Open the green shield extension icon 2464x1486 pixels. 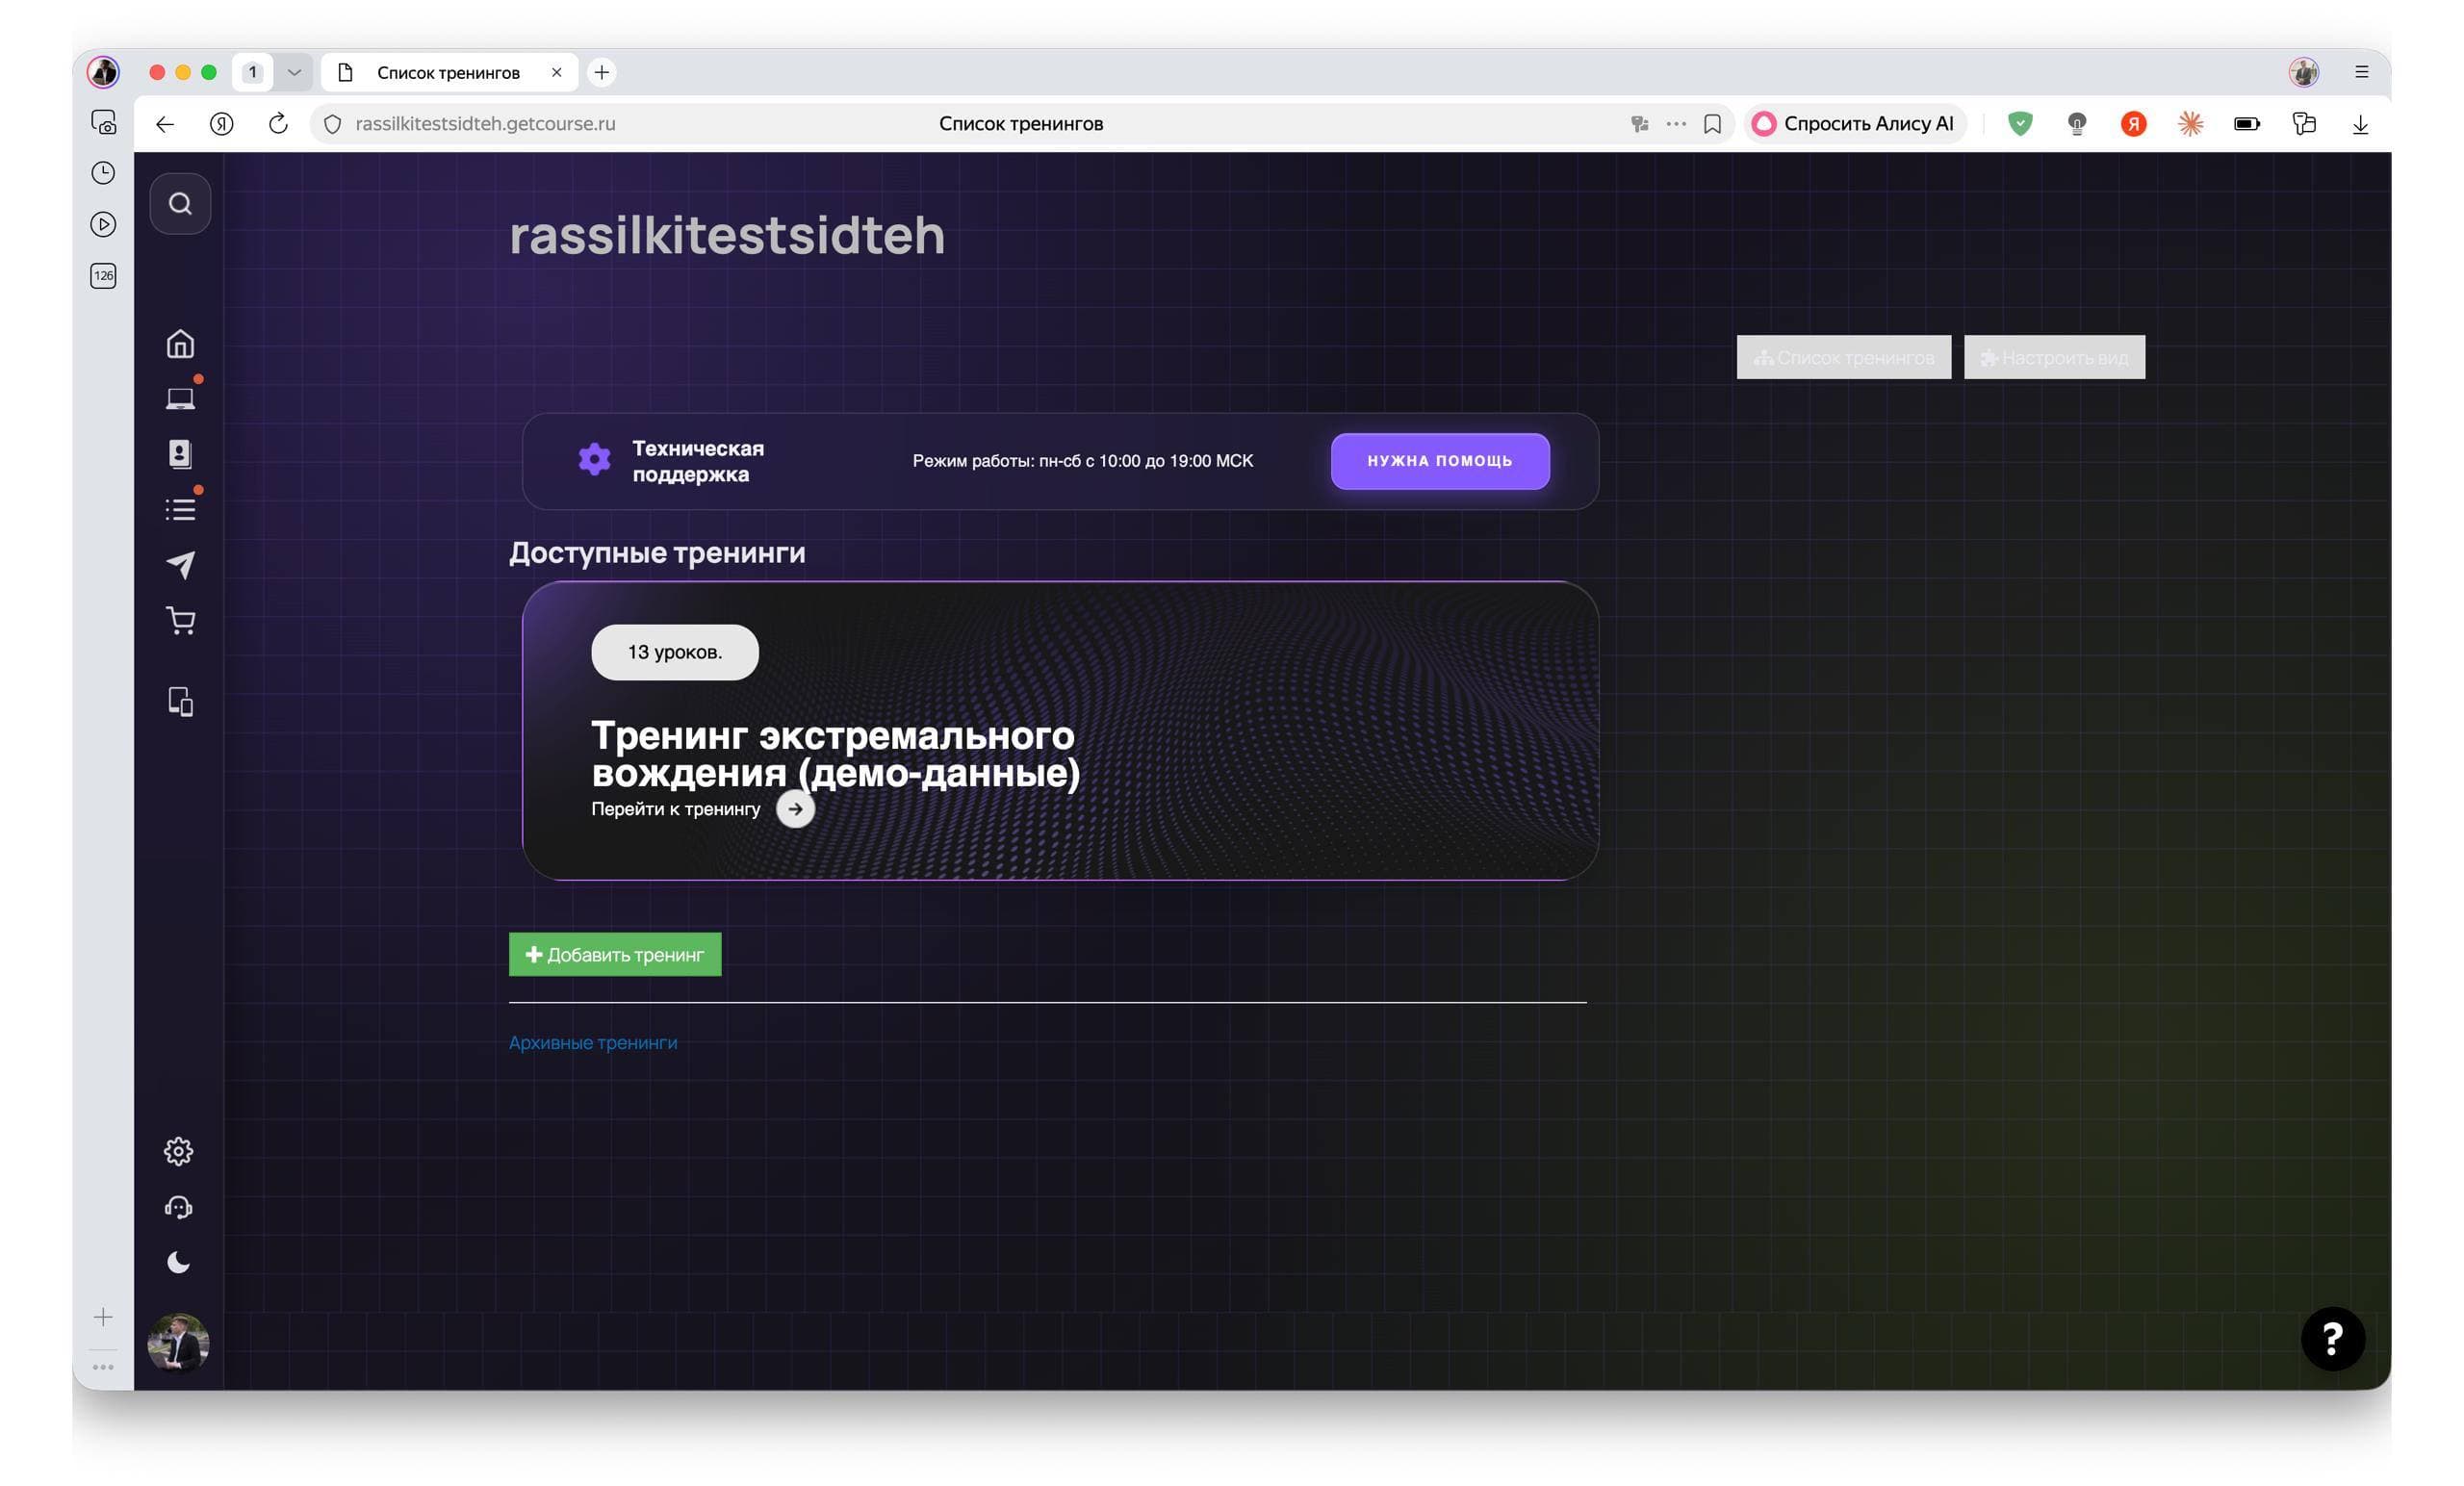[2020, 124]
